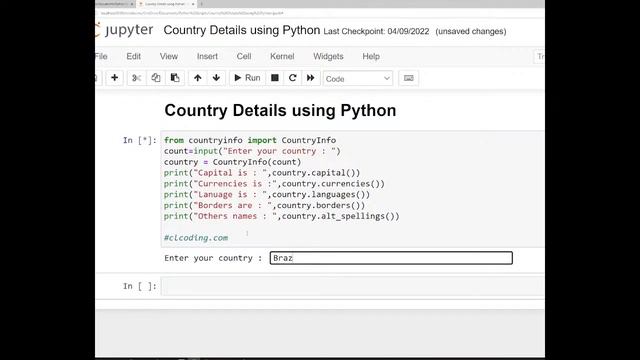This screenshot has height=360, width=640.
Task: Open the Cell menu
Action: click(x=244, y=56)
